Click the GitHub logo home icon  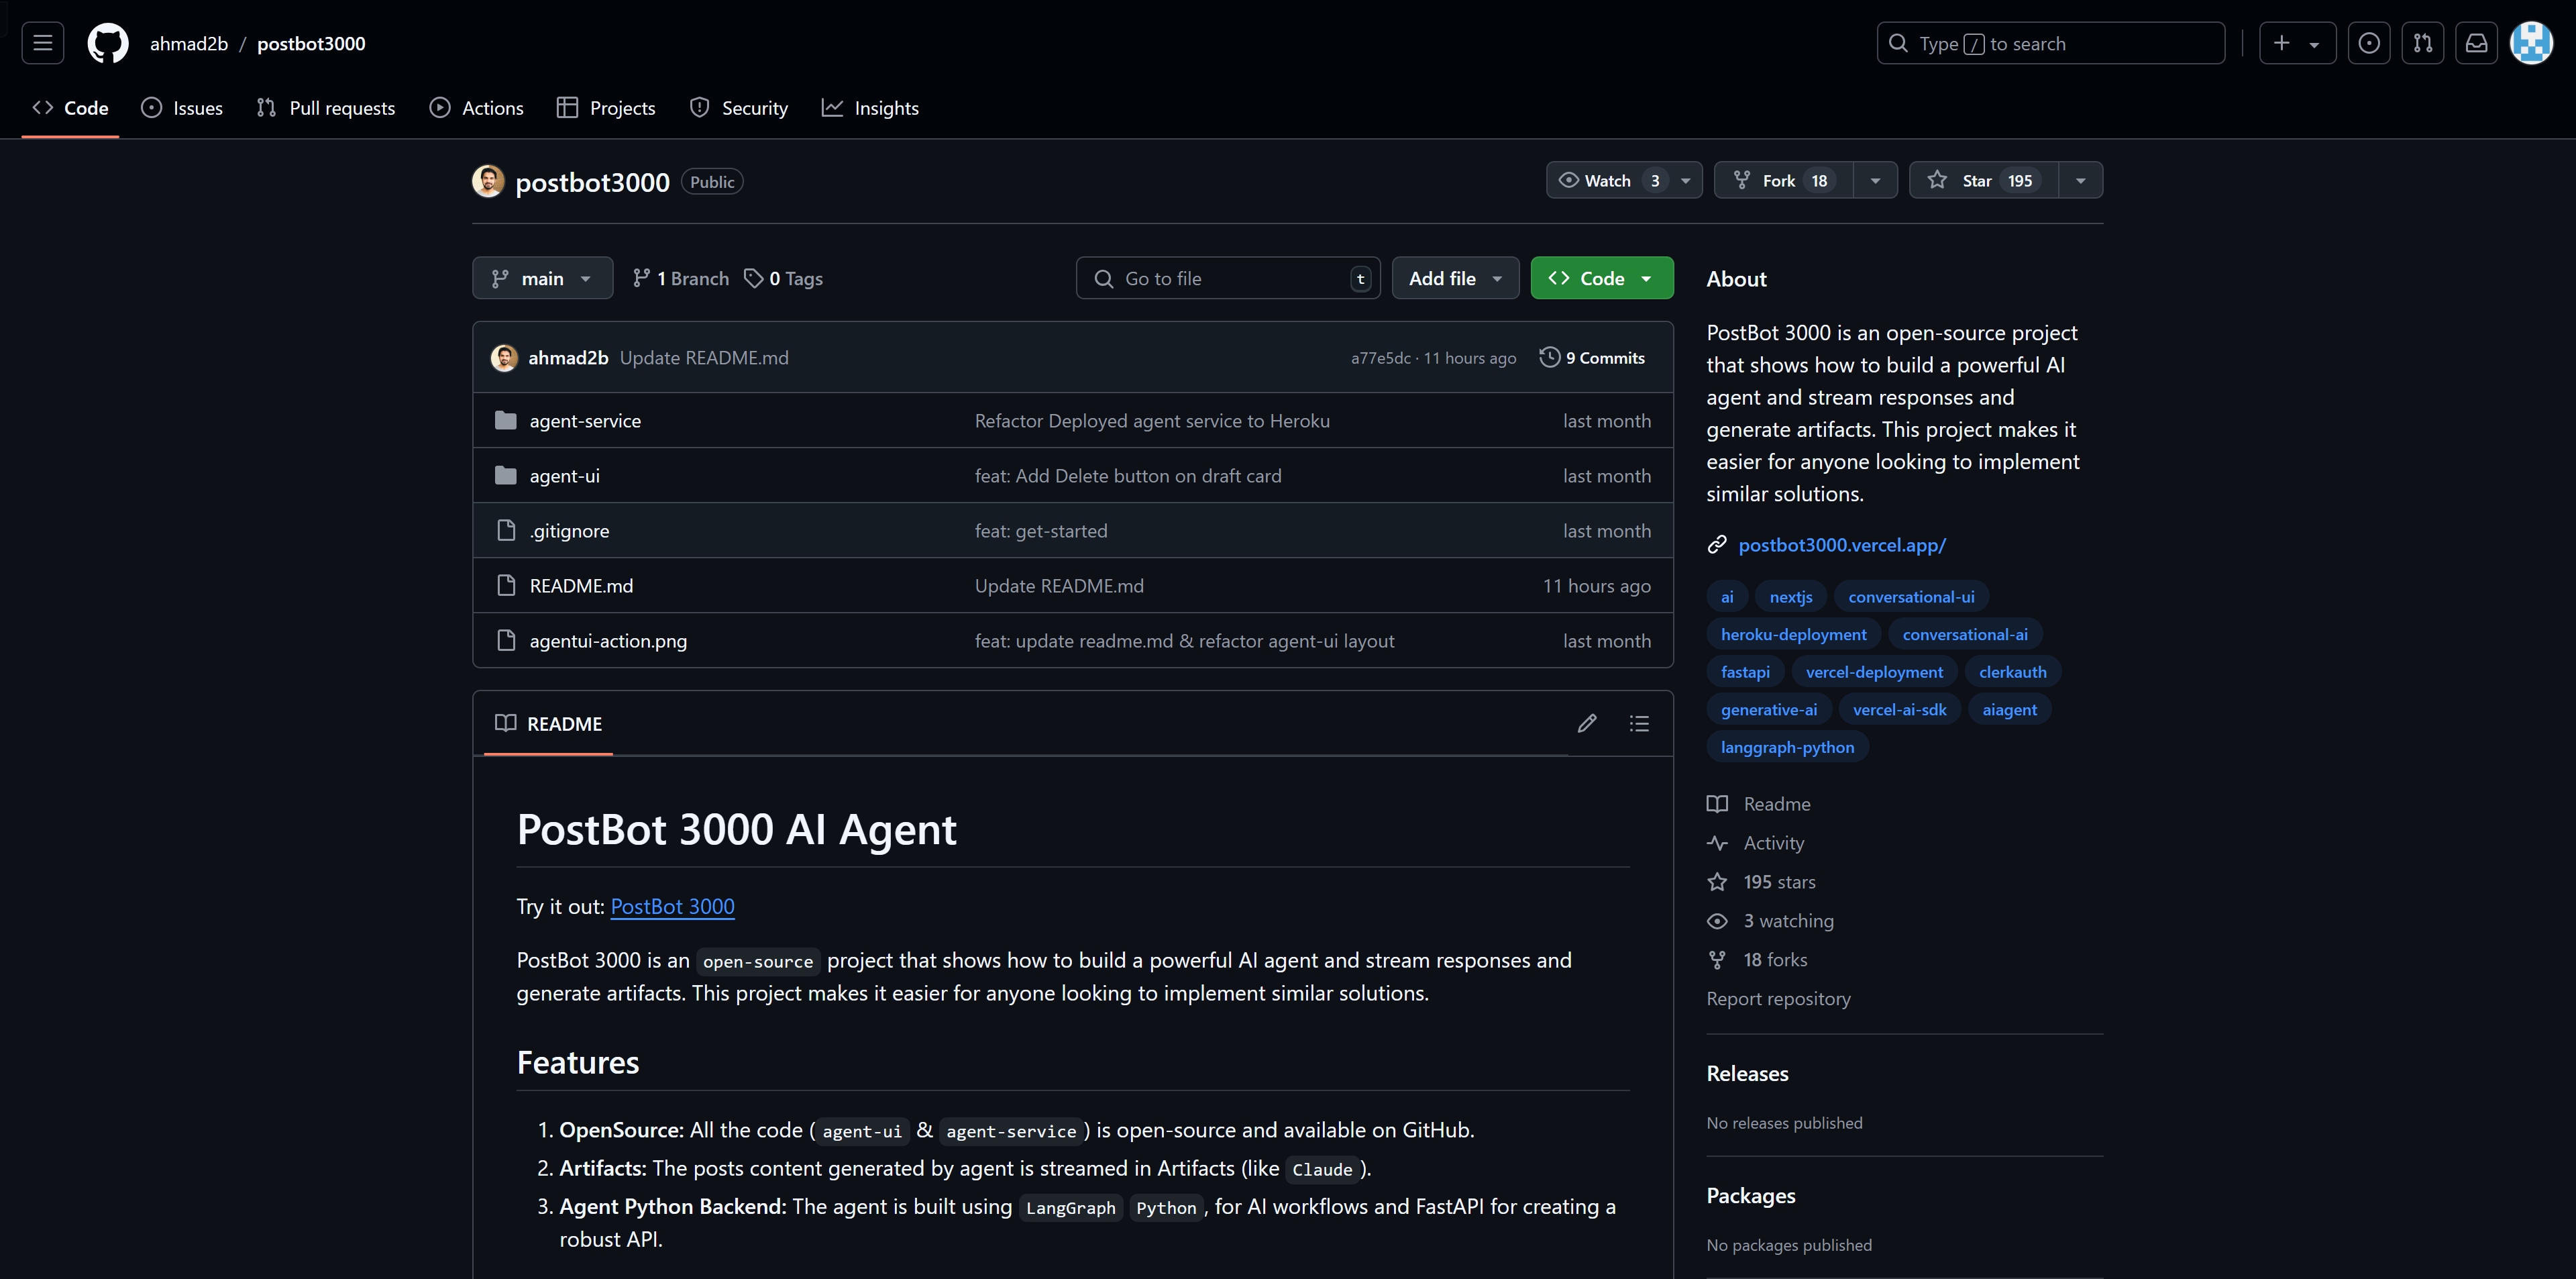108,43
